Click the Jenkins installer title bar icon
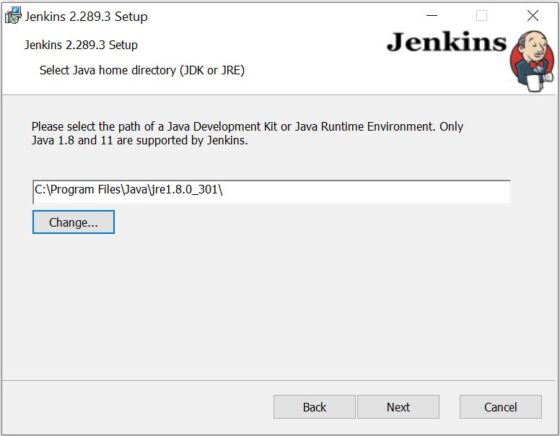The width and height of the screenshot is (560, 436). tap(13, 16)
